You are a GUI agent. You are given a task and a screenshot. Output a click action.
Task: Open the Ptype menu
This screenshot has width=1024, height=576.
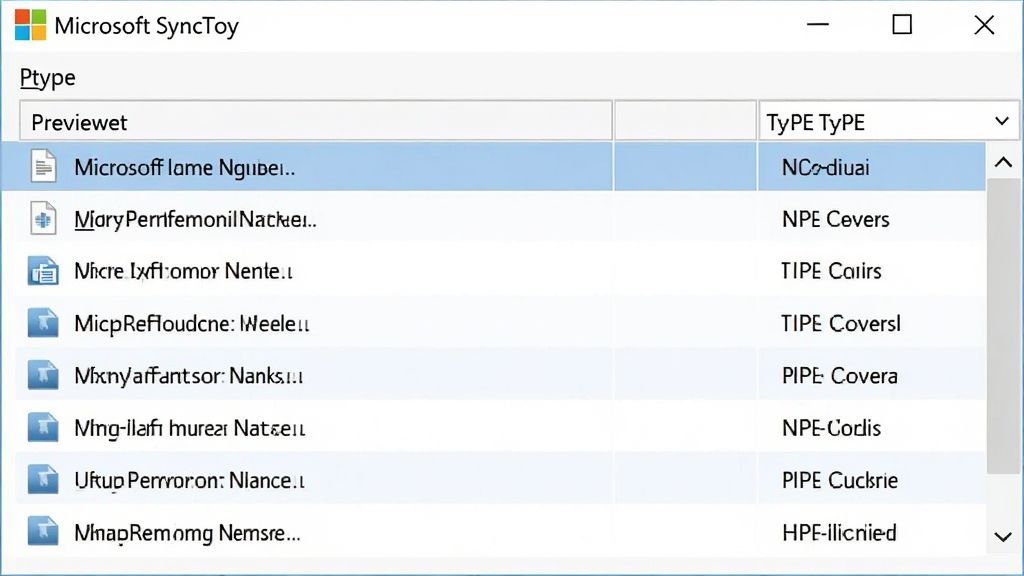point(48,78)
